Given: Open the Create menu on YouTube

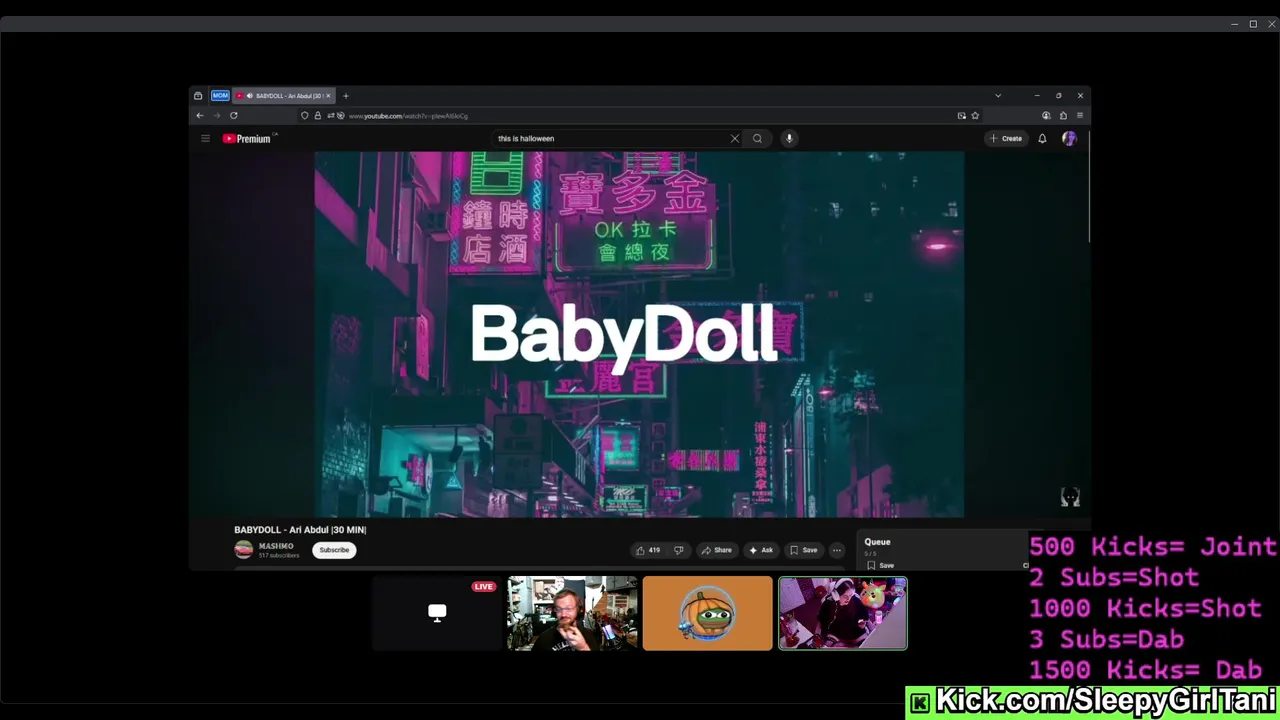Looking at the screenshot, I should click(x=1005, y=139).
